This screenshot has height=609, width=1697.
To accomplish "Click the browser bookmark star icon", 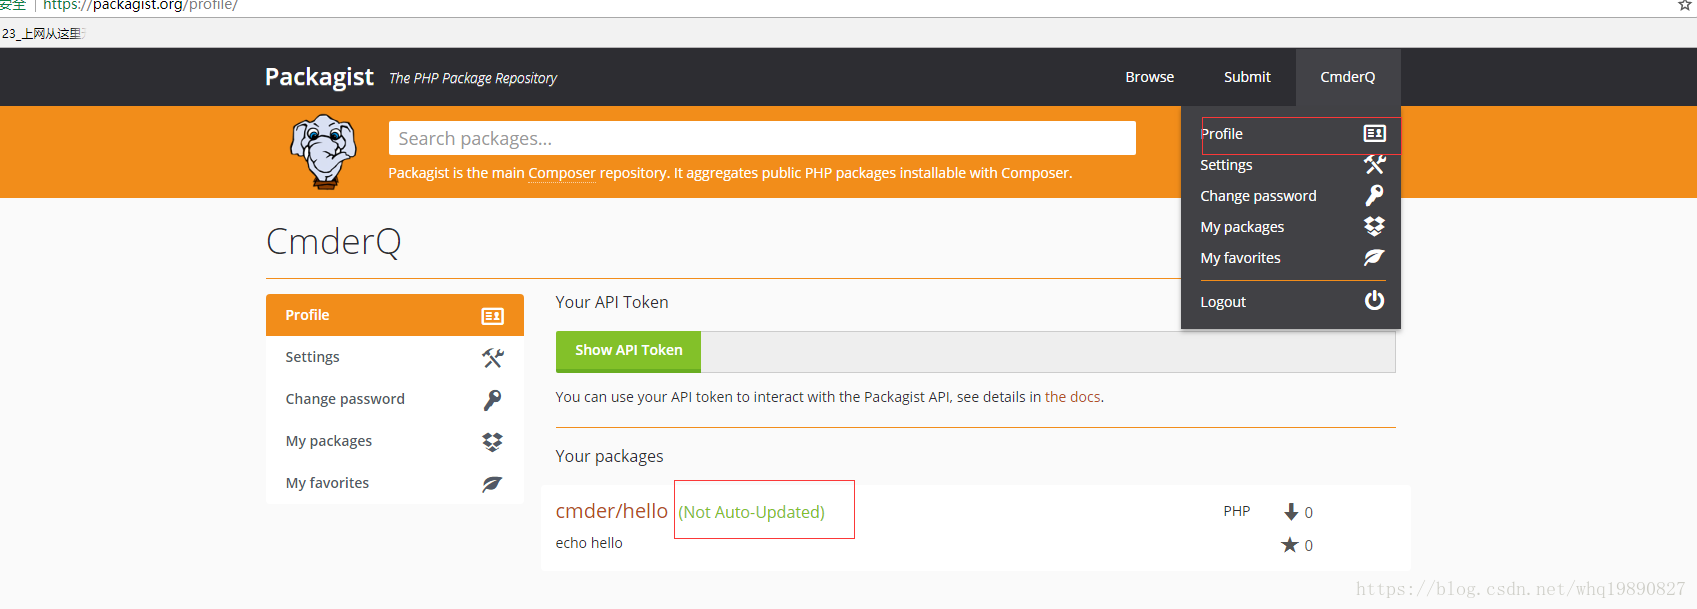I will 1685,5.
